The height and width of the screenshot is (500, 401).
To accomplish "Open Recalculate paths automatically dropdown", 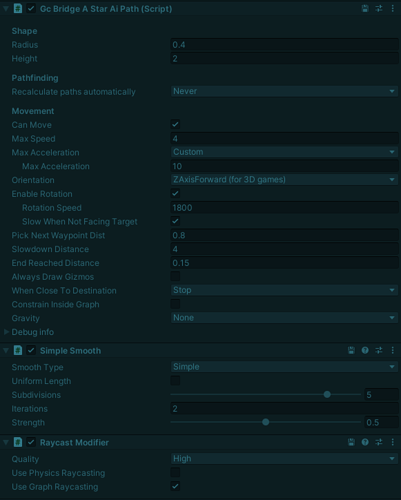I will (284, 91).
